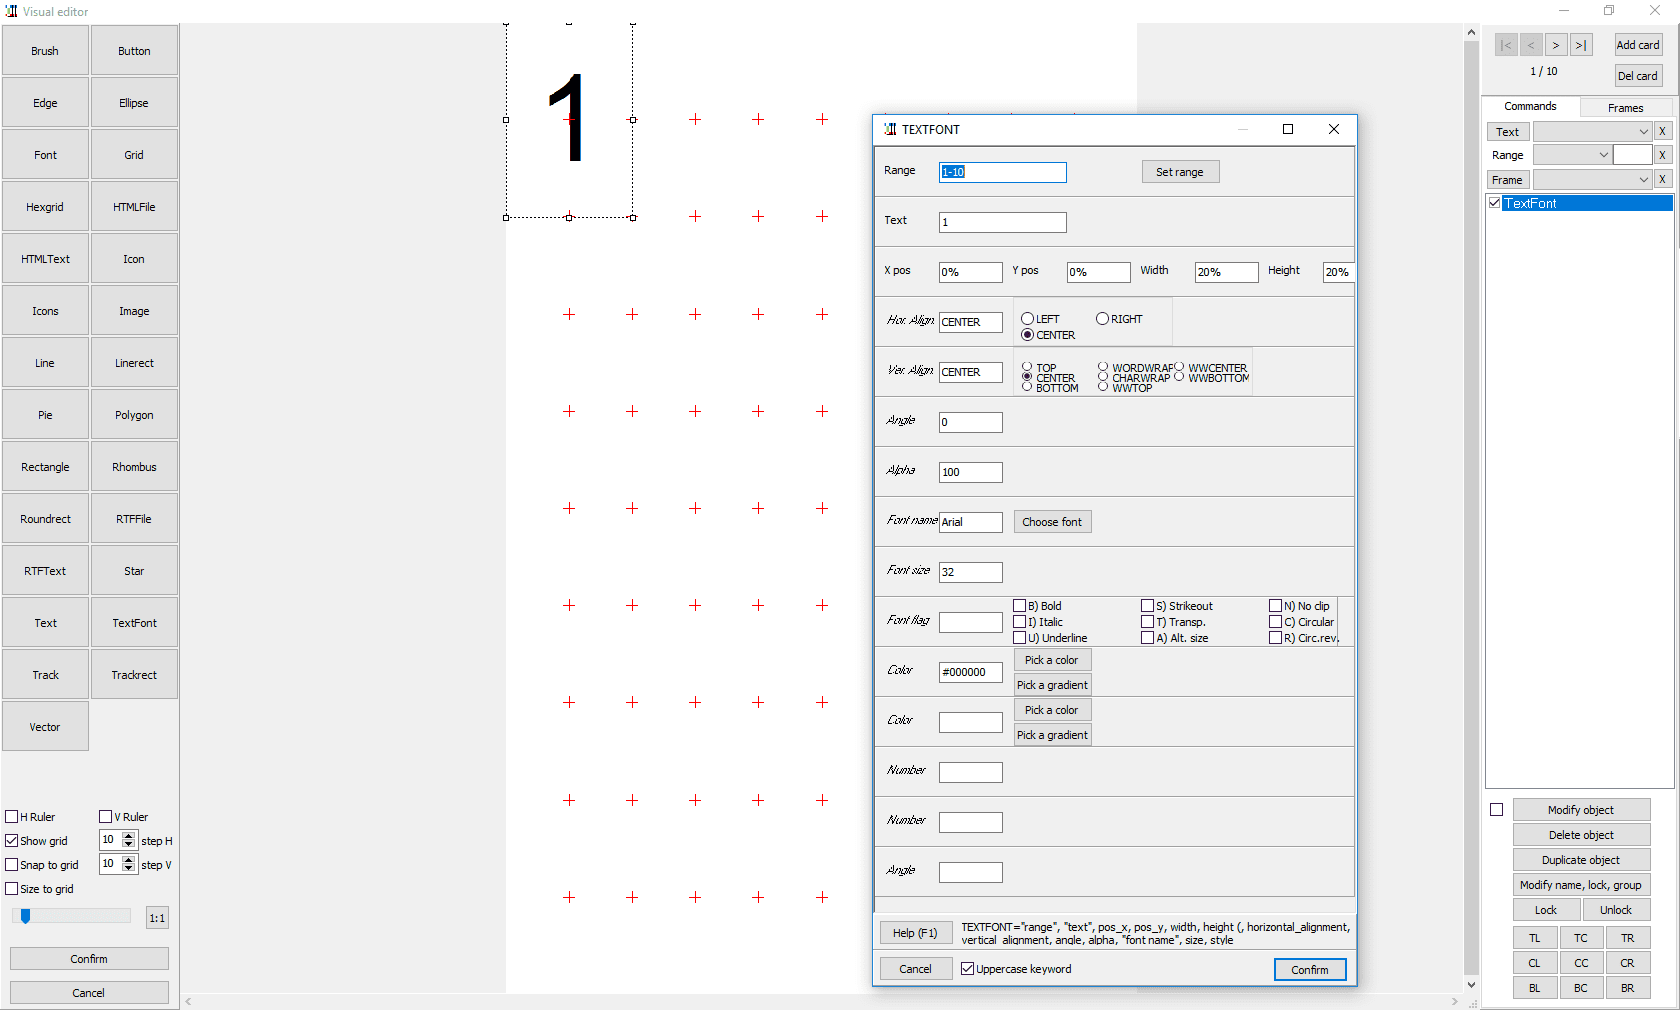This screenshot has height=1010, width=1680.
Task: Click the Alpha input field
Action: pos(970,472)
